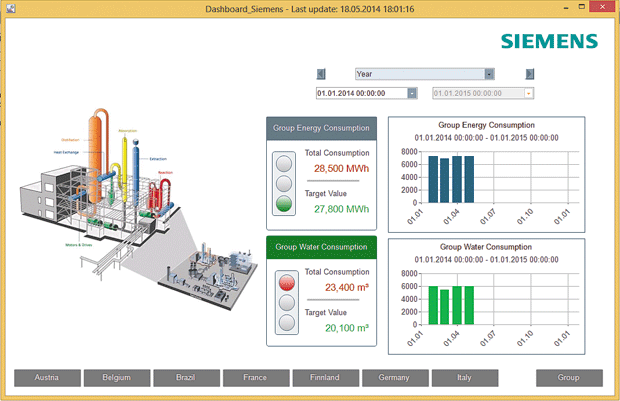Click the red light in water traffic signal

pos(287,282)
